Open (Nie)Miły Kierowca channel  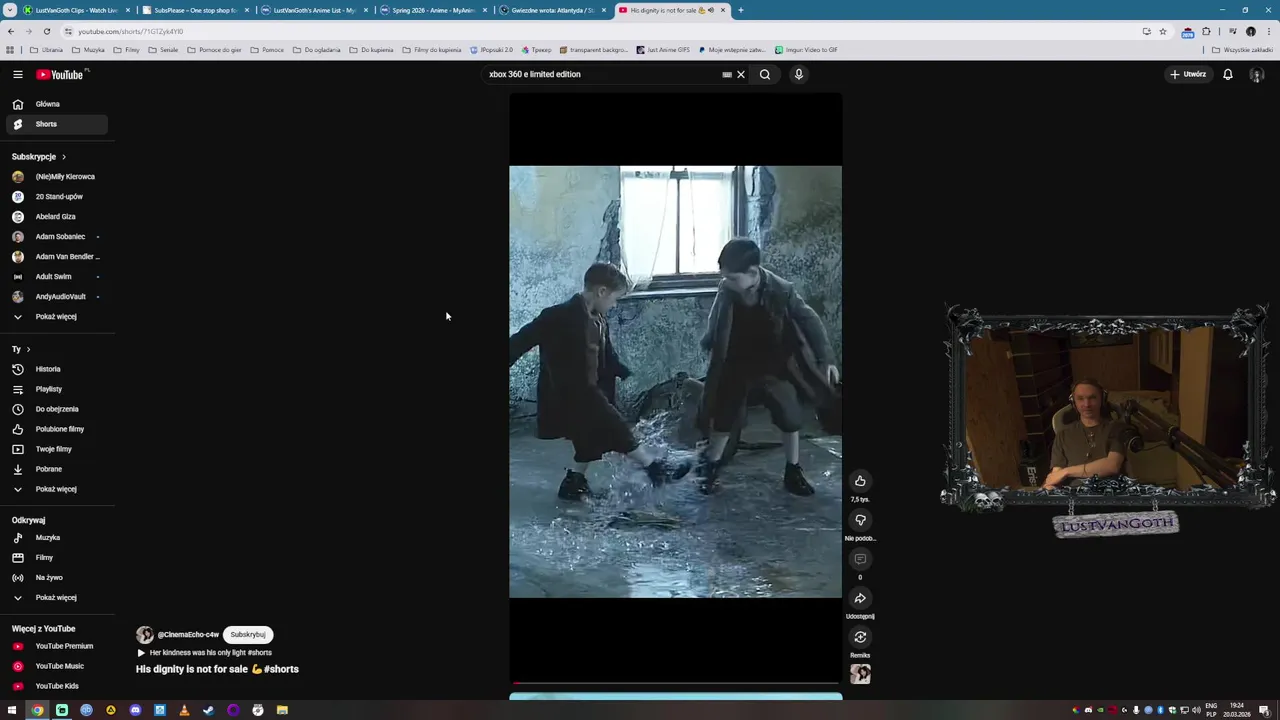[x=55, y=176]
